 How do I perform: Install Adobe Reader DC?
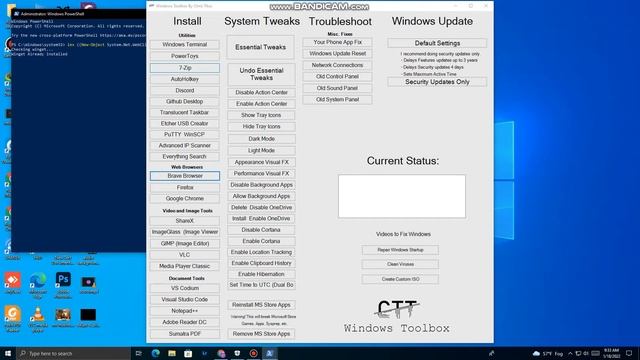tap(185, 322)
